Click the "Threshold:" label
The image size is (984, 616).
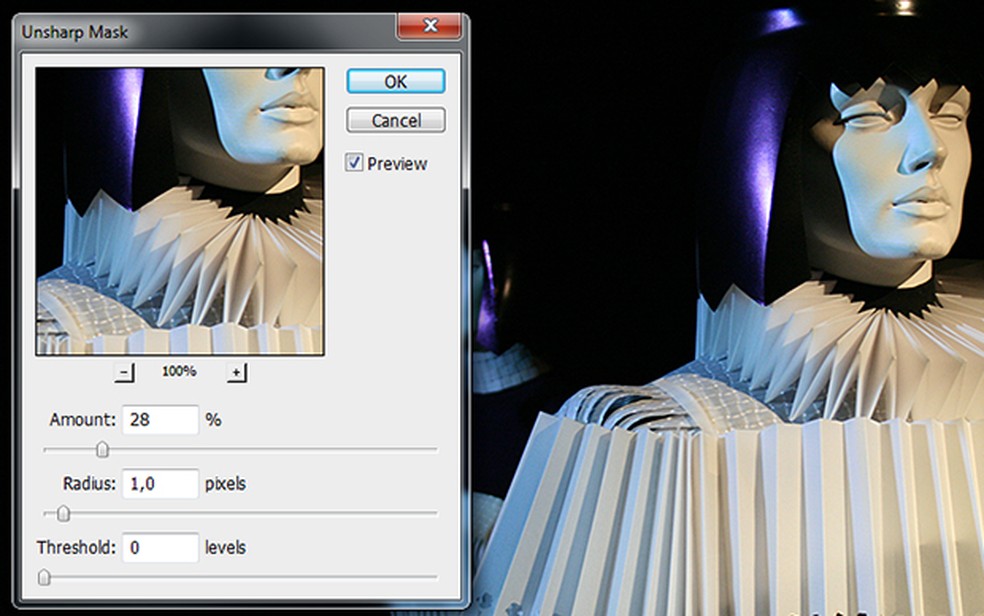coord(77,548)
